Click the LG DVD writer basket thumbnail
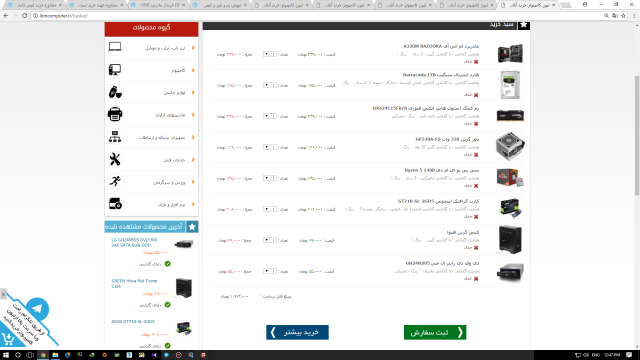The width and height of the screenshot is (640, 360). pos(510,272)
